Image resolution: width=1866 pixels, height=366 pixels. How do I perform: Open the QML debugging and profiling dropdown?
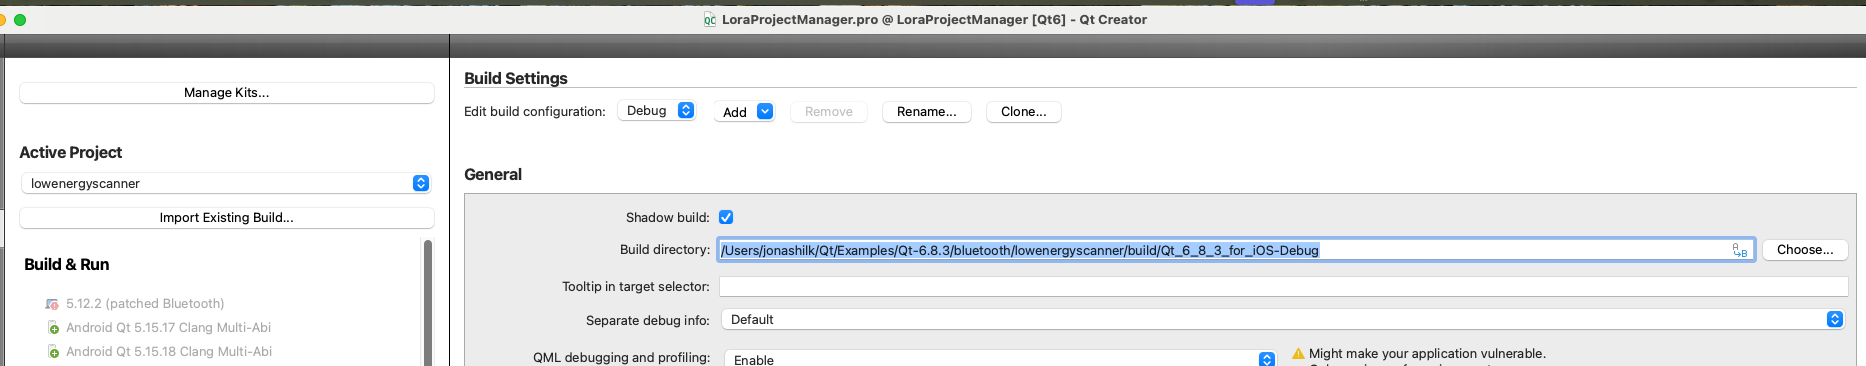(1000, 358)
